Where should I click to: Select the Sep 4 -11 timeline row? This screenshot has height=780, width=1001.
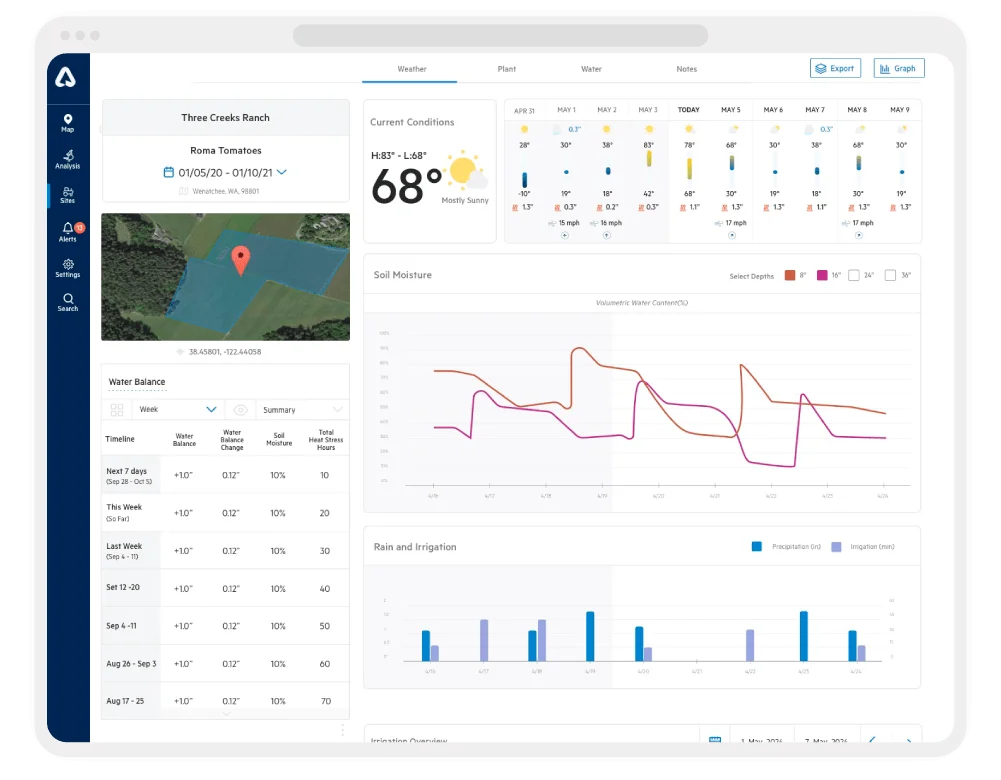point(225,626)
